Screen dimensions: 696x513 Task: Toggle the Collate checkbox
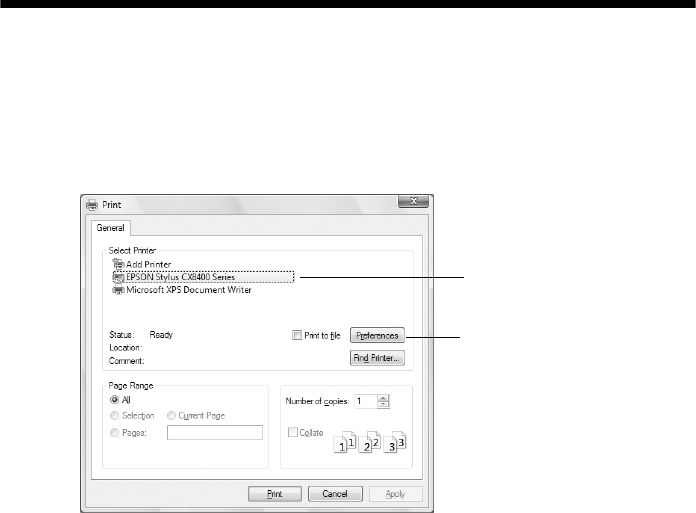[293, 432]
